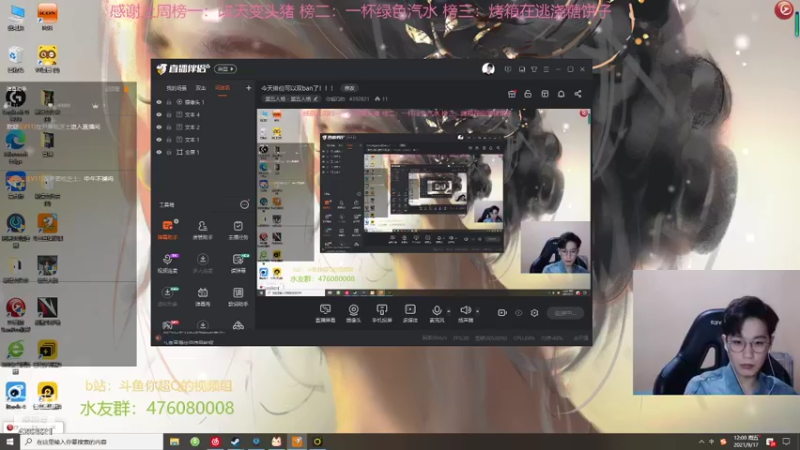
Task: Open the triangle stack tool icon
Action: click(238, 326)
